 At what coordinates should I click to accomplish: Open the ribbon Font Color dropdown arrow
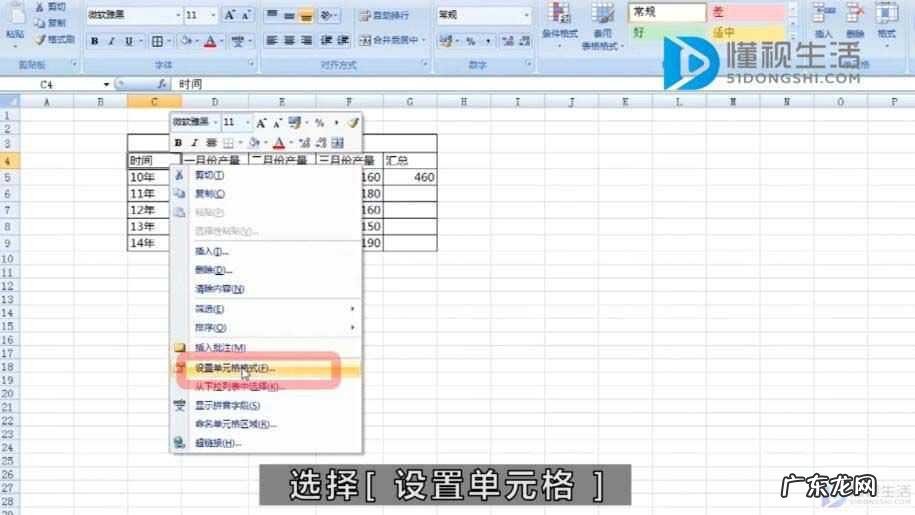[223, 41]
